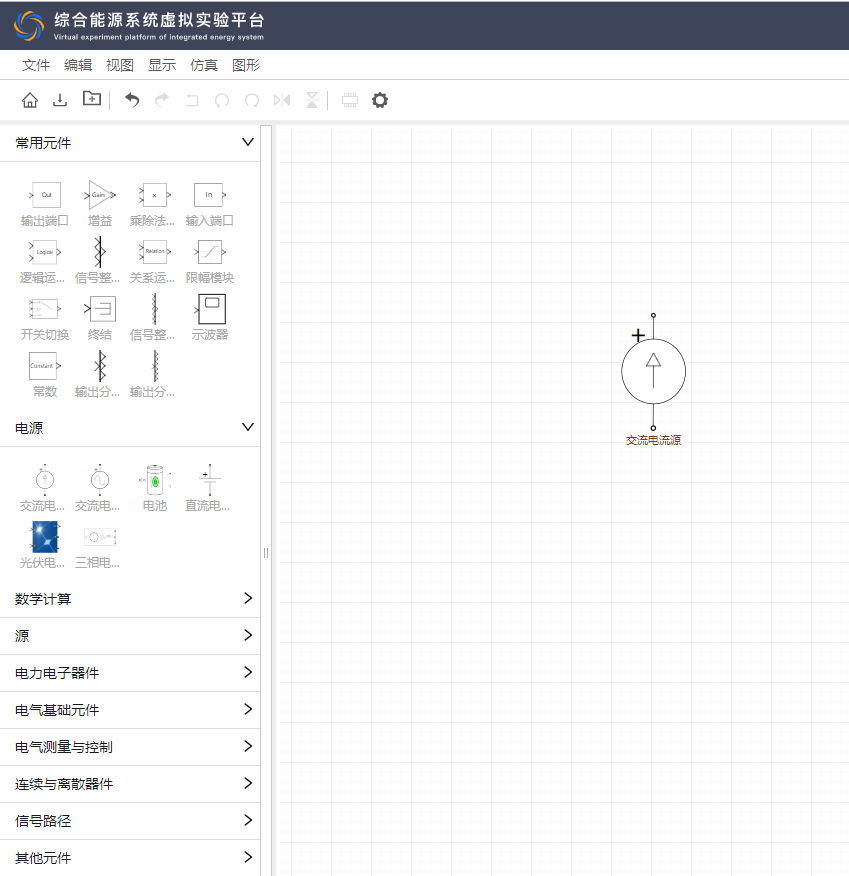849x876 pixels.
Task: Expand the 数学计算 section
Action: [x=248, y=598]
